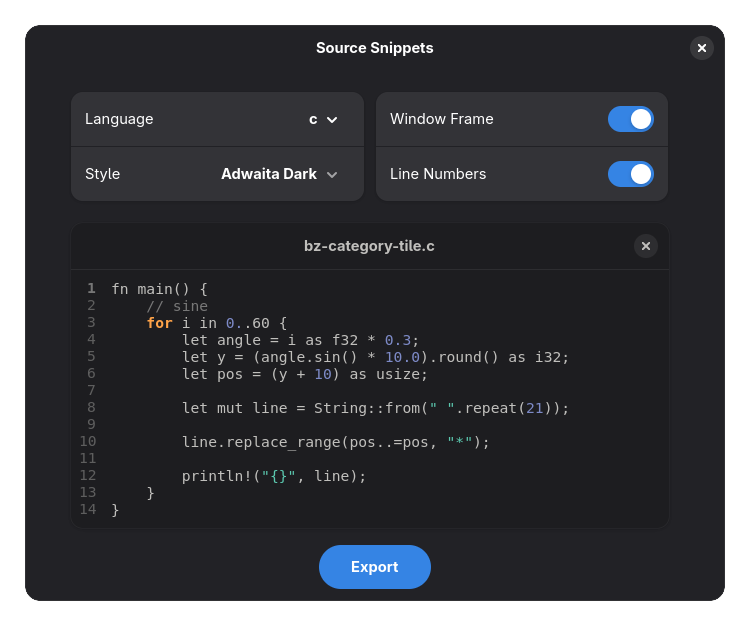Click the "// sine" comment line
750x626 pixels.
[x=177, y=306]
